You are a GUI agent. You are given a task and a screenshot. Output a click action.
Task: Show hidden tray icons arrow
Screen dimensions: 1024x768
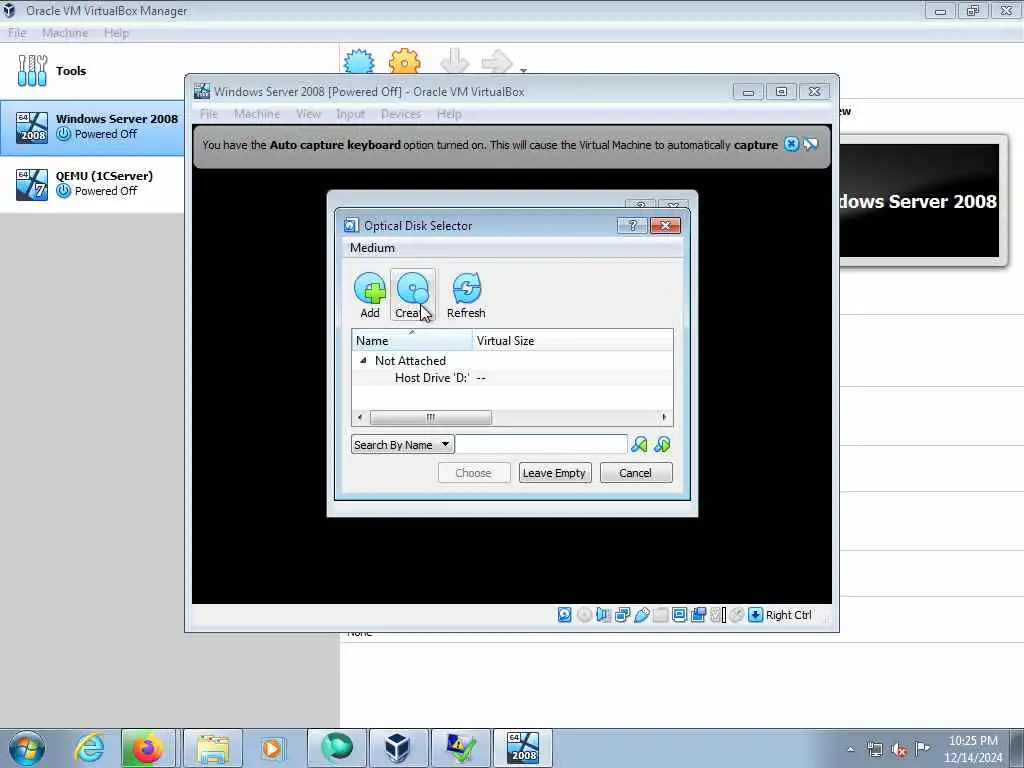[850, 750]
